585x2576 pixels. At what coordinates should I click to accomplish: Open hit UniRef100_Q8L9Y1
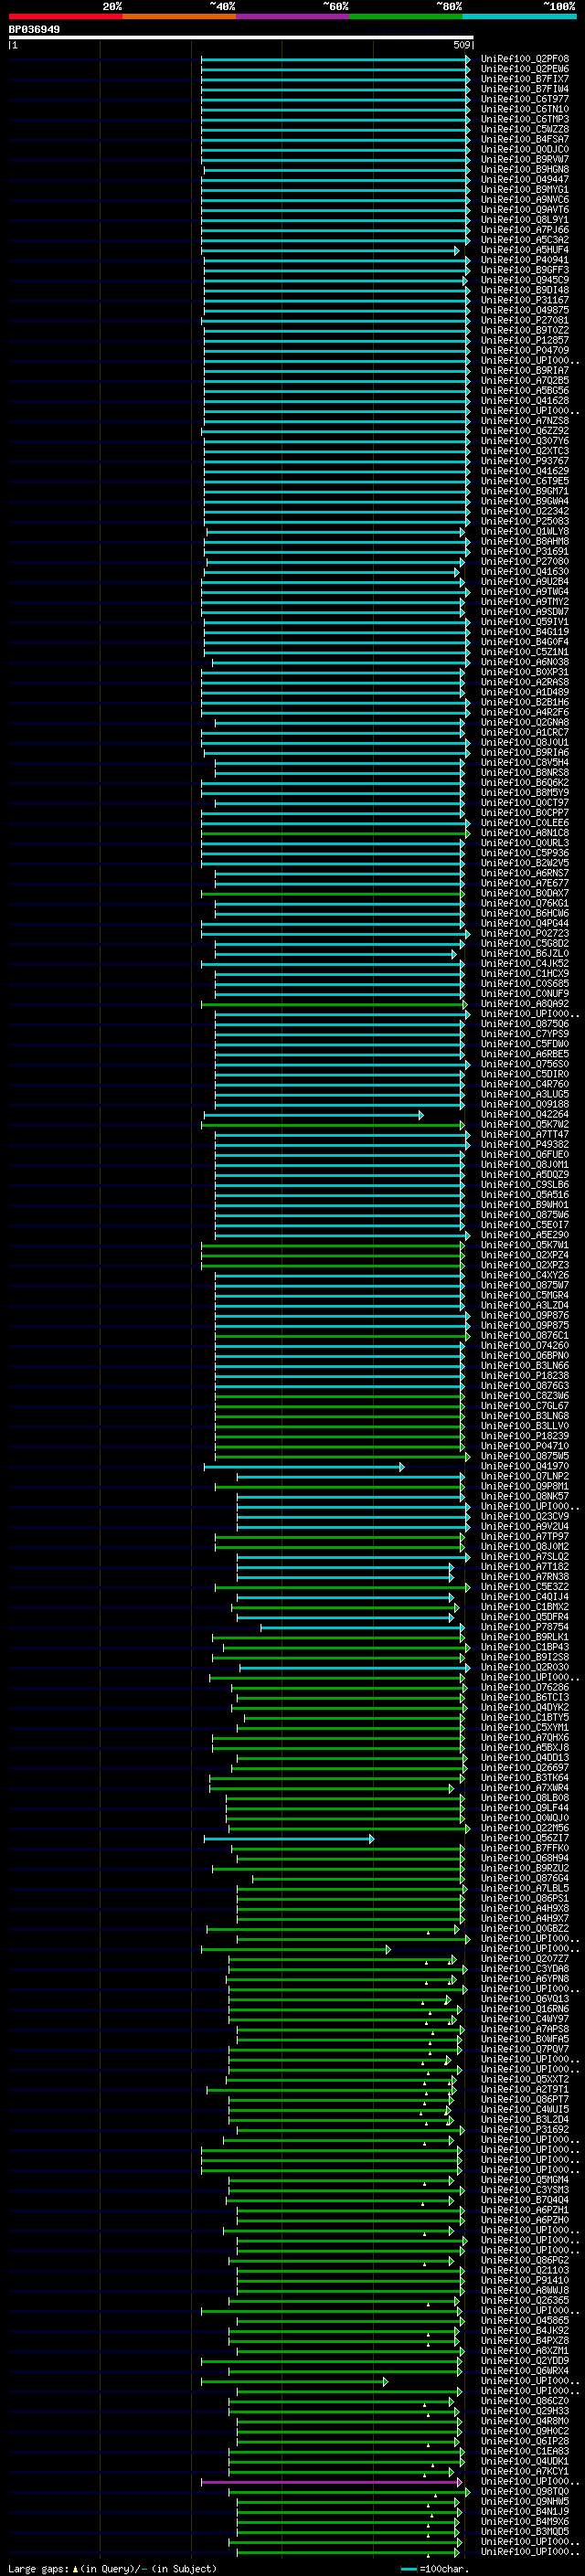click(x=525, y=220)
